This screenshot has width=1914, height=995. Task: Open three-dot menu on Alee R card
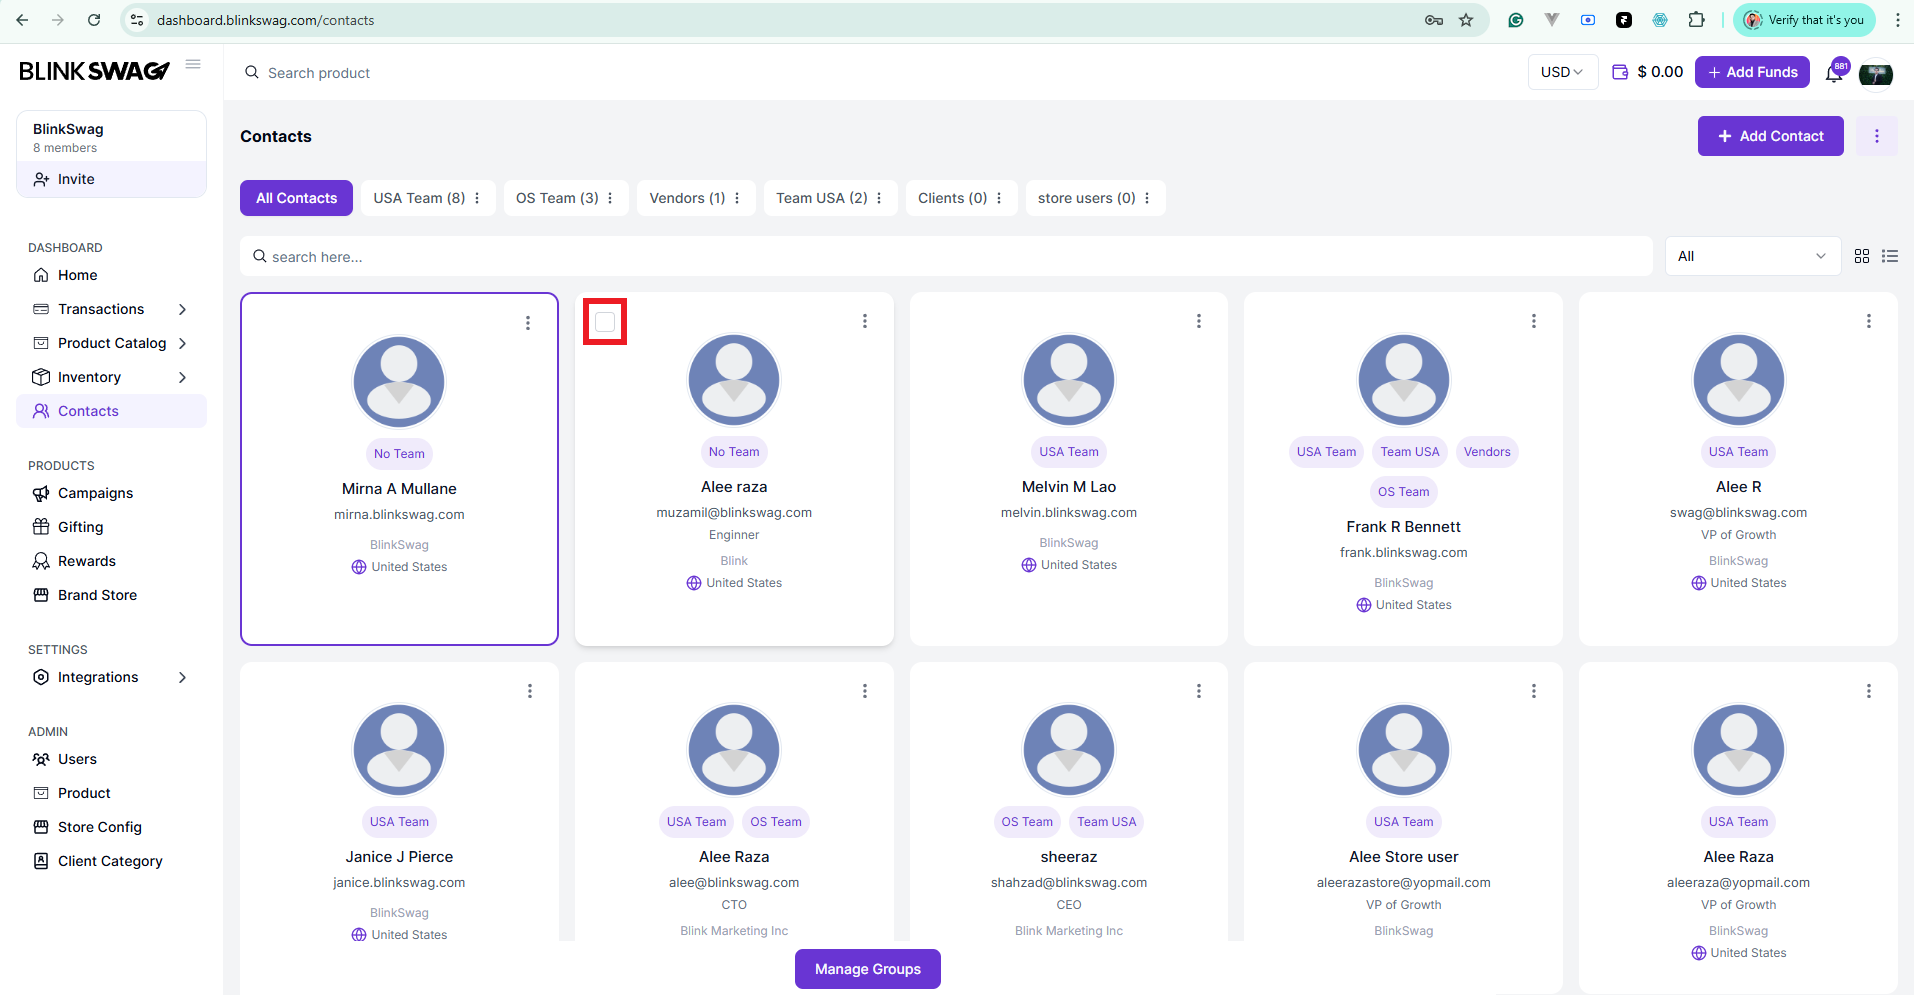tap(1869, 321)
